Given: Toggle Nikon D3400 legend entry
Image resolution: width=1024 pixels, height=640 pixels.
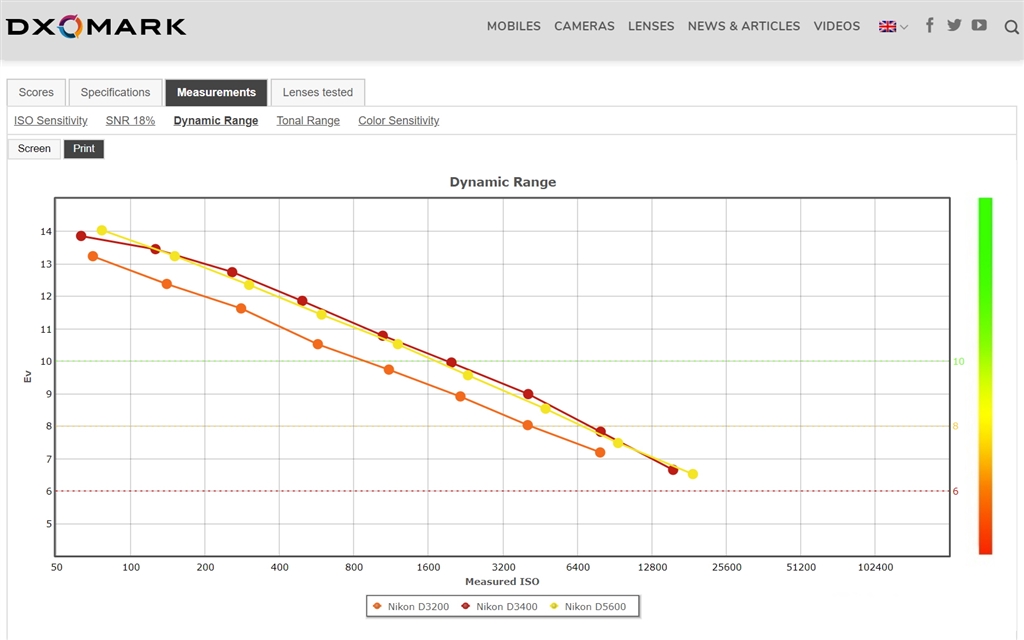Looking at the screenshot, I should tap(499, 606).
